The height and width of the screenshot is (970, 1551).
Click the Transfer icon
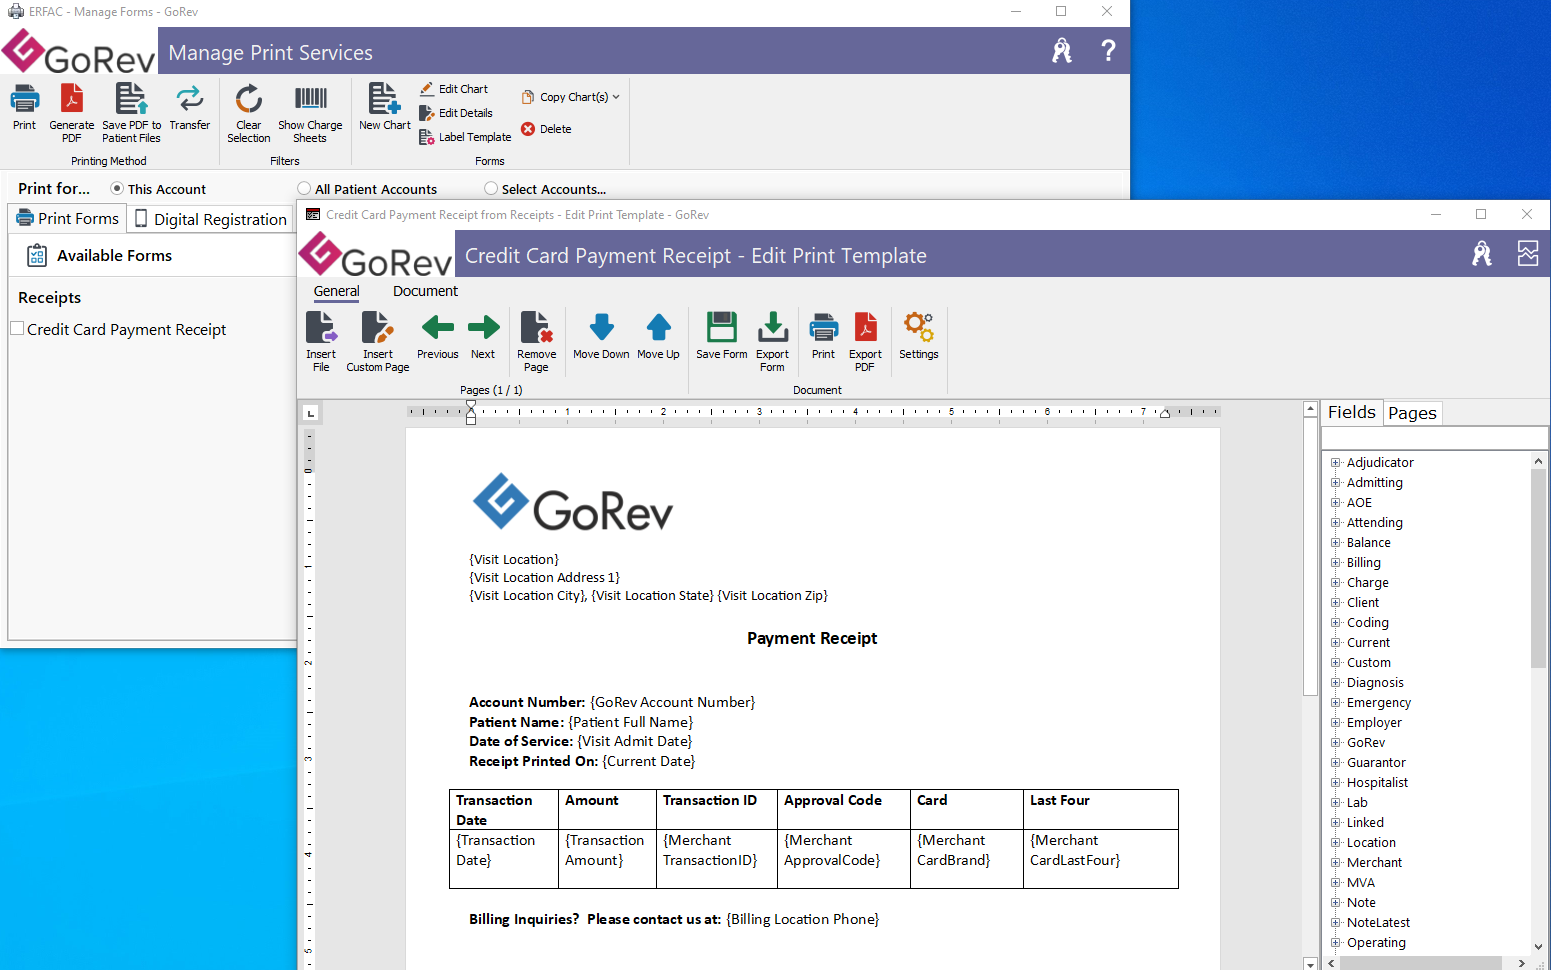tap(189, 108)
